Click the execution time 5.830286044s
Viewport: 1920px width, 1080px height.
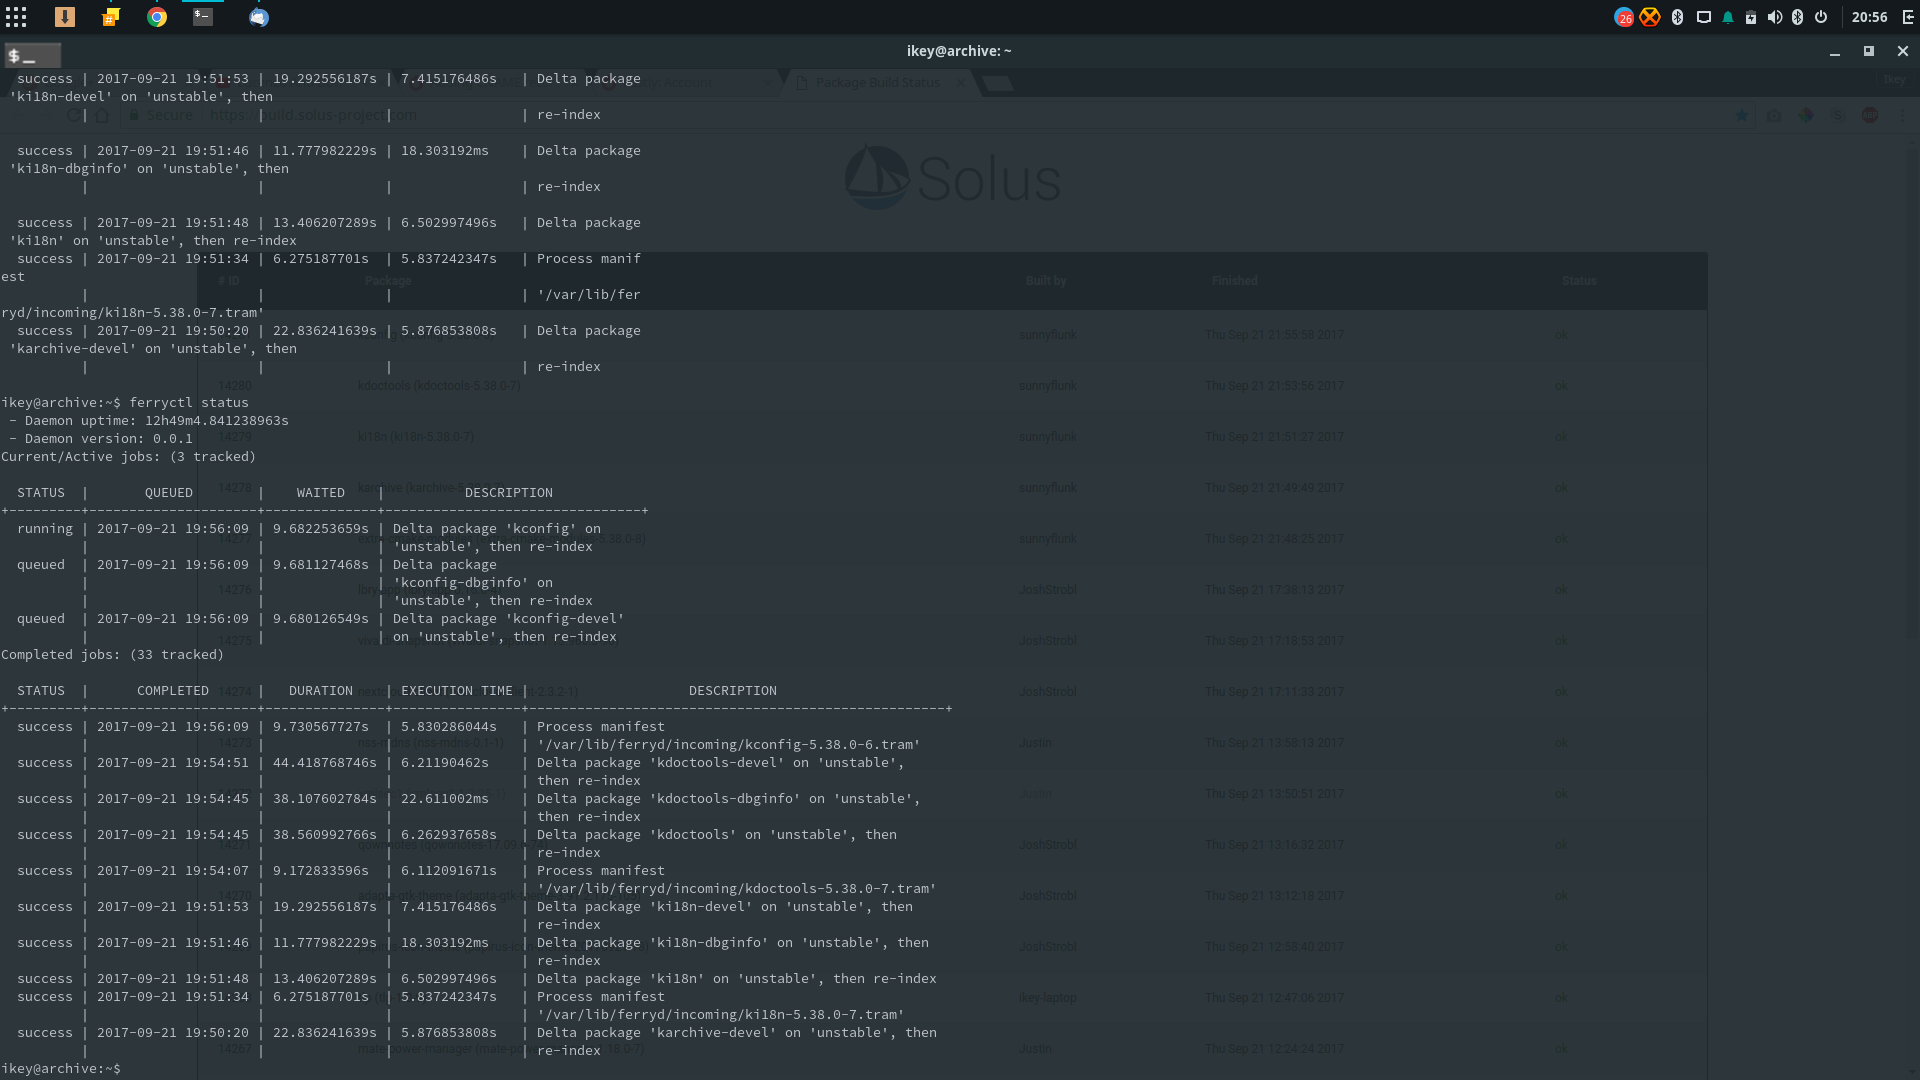449,727
